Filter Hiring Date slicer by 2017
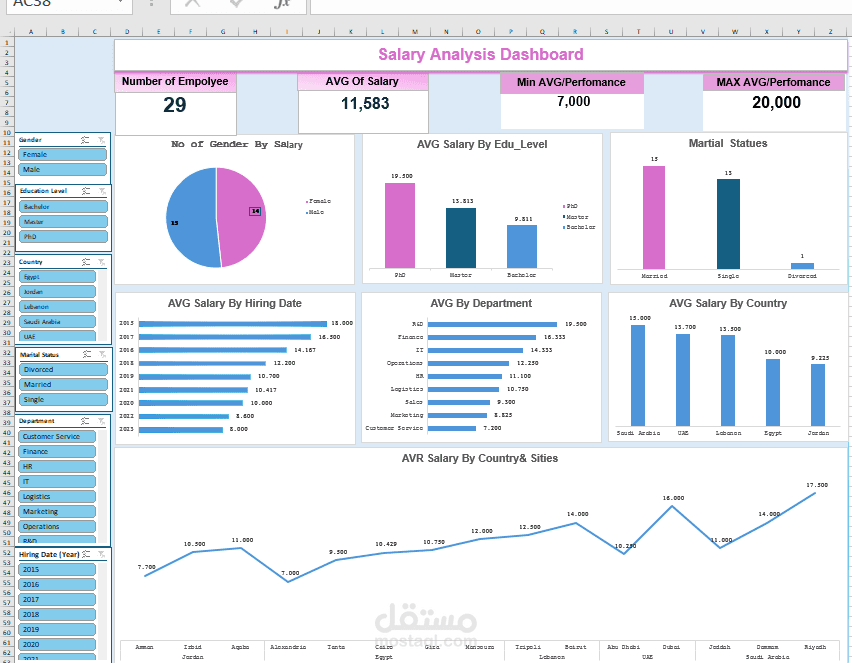 57,599
